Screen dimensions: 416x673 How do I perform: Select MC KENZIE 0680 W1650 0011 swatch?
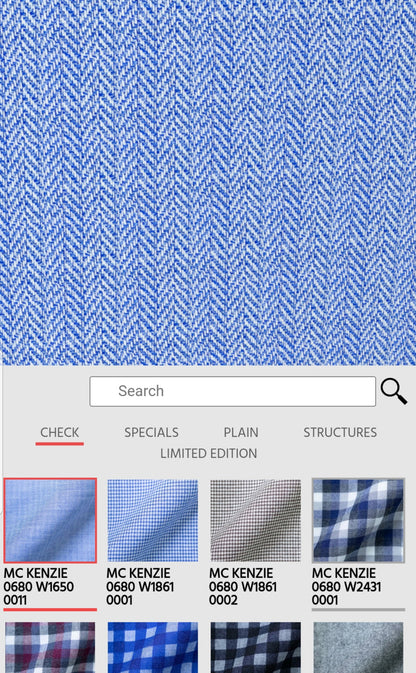click(50, 520)
